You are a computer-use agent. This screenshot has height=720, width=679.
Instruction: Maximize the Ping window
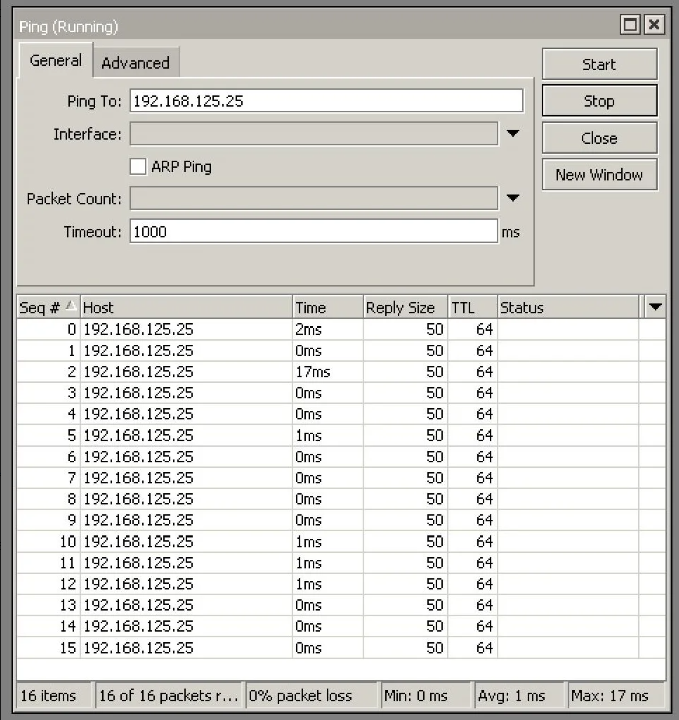point(631,25)
